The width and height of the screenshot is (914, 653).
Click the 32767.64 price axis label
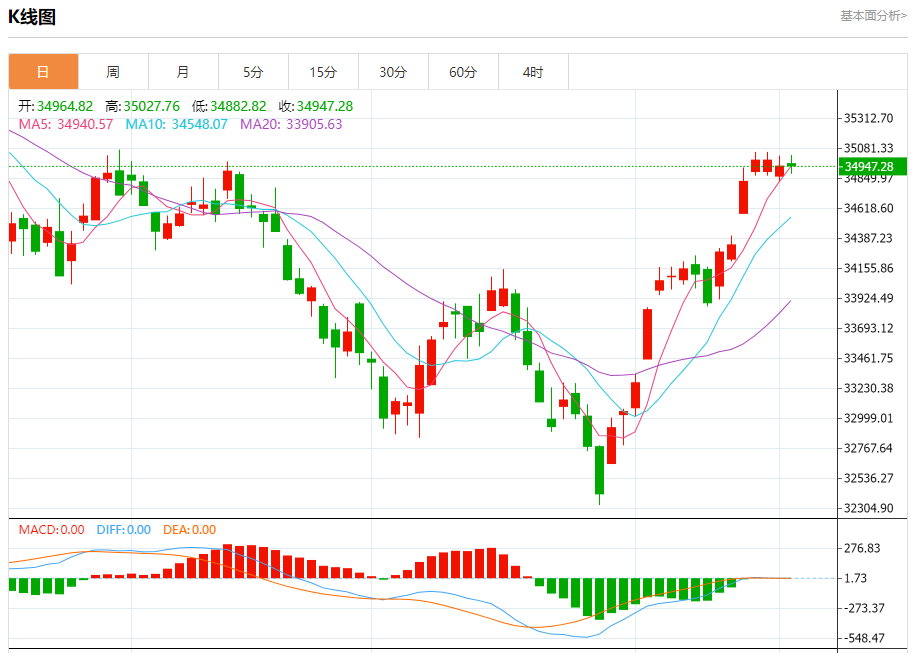tap(869, 448)
